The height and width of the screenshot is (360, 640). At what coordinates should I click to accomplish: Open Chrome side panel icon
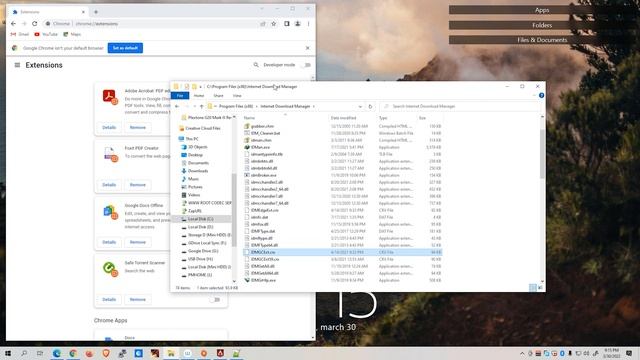pos(287,24)
